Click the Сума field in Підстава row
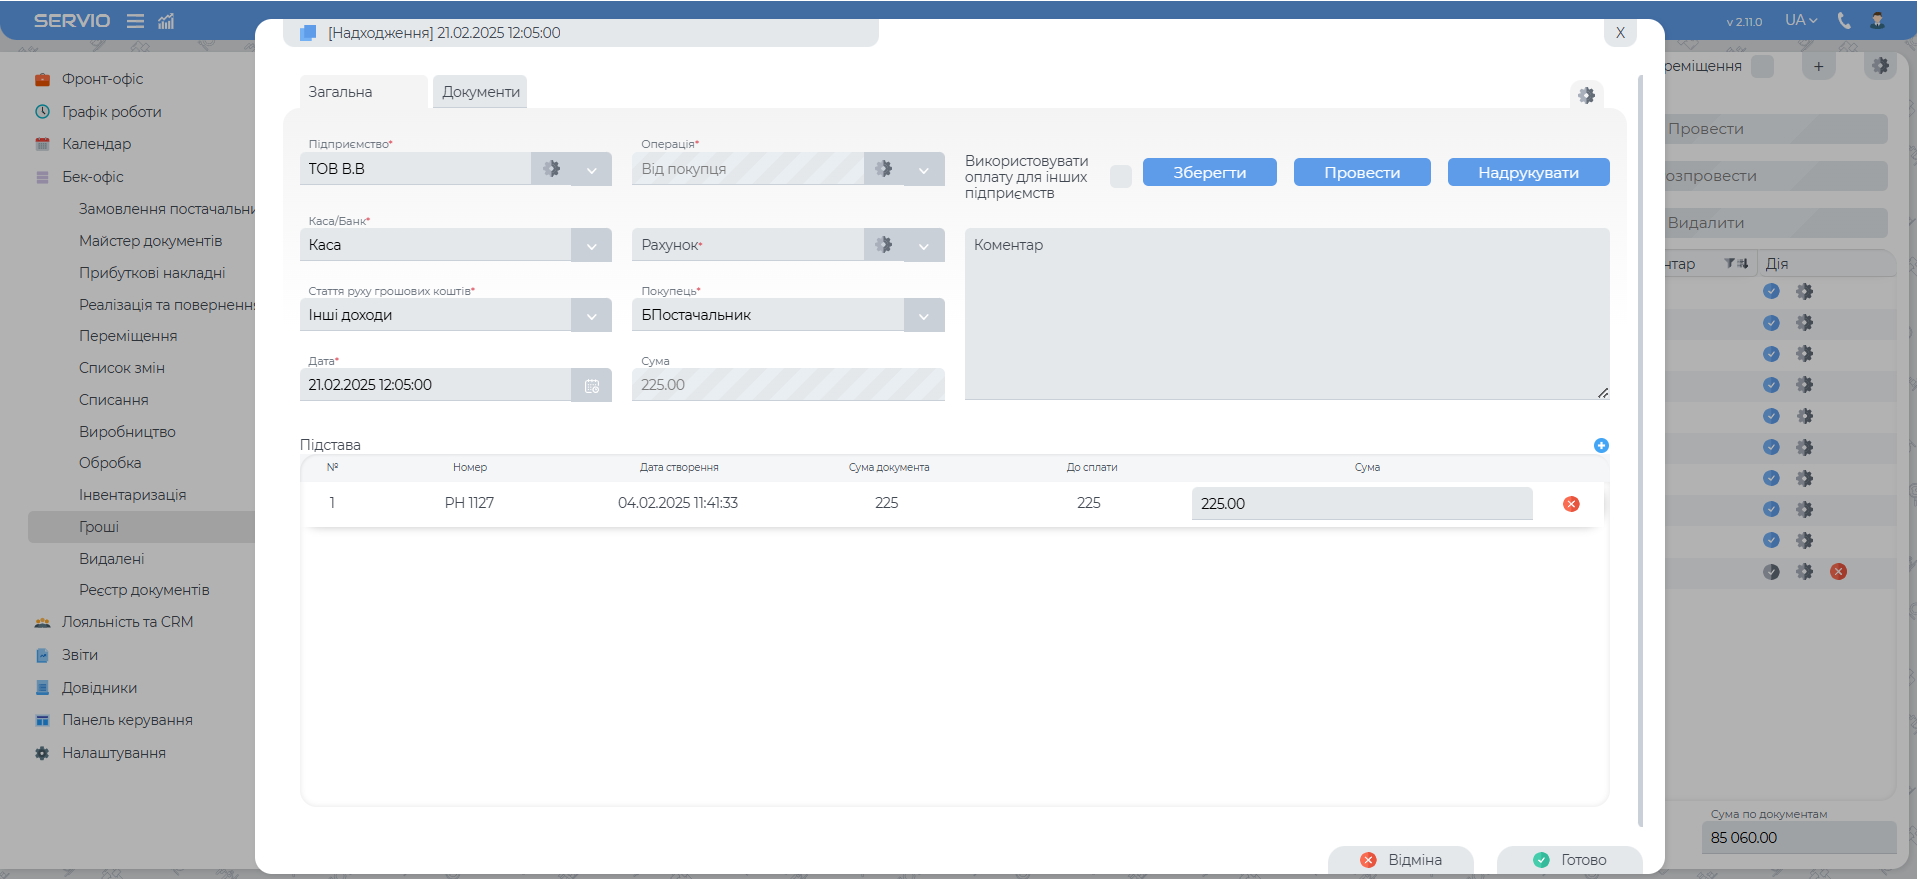This screenshot has height=879, width=1917. pyautogui.click(x=1361, y=504)
